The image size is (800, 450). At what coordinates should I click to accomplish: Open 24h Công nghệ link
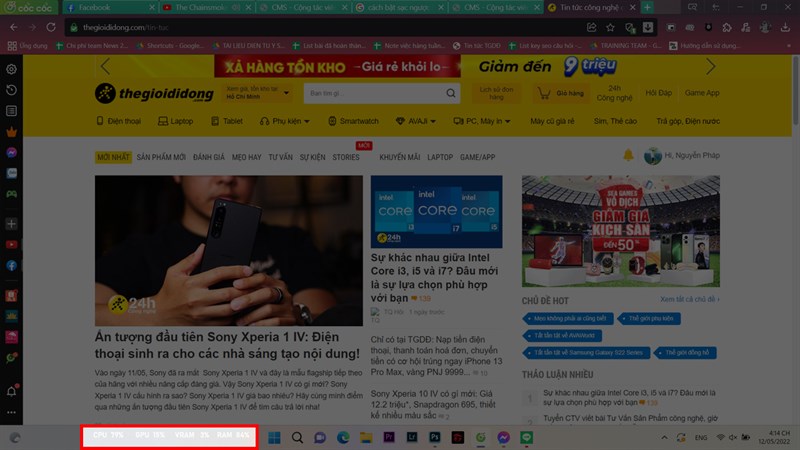point(614,93)
